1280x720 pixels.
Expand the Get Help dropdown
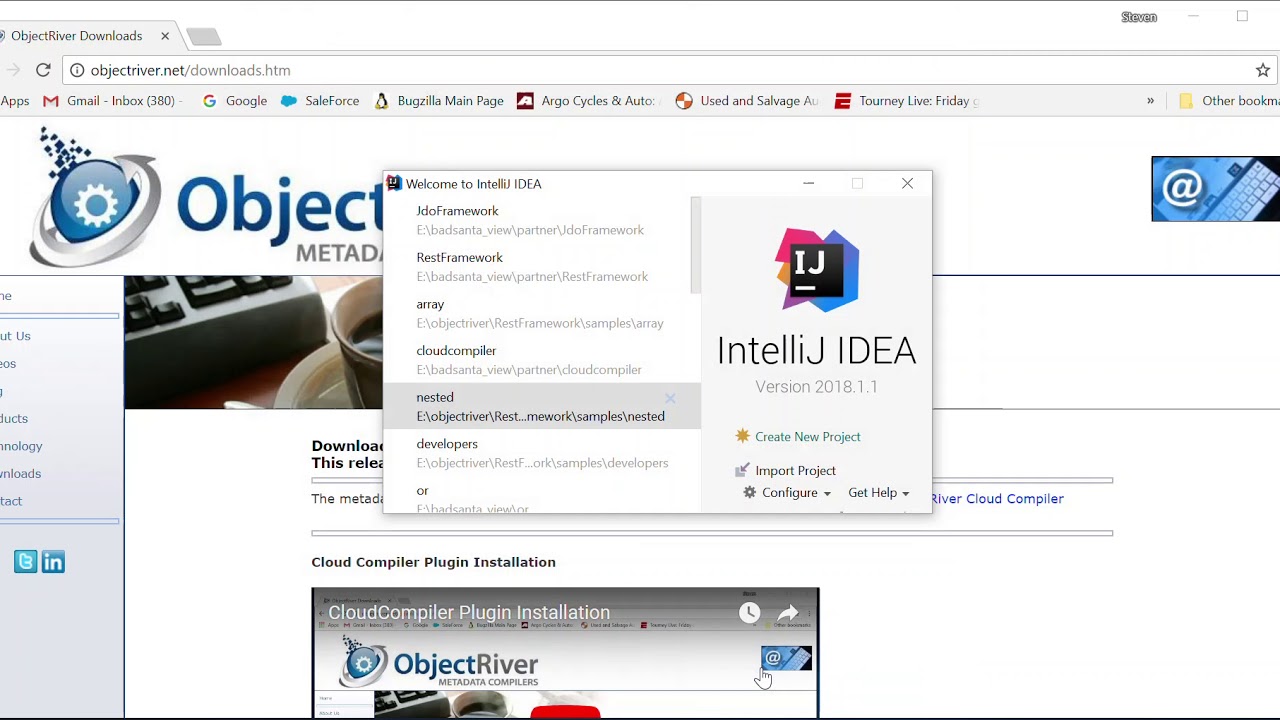coord(879,493)
